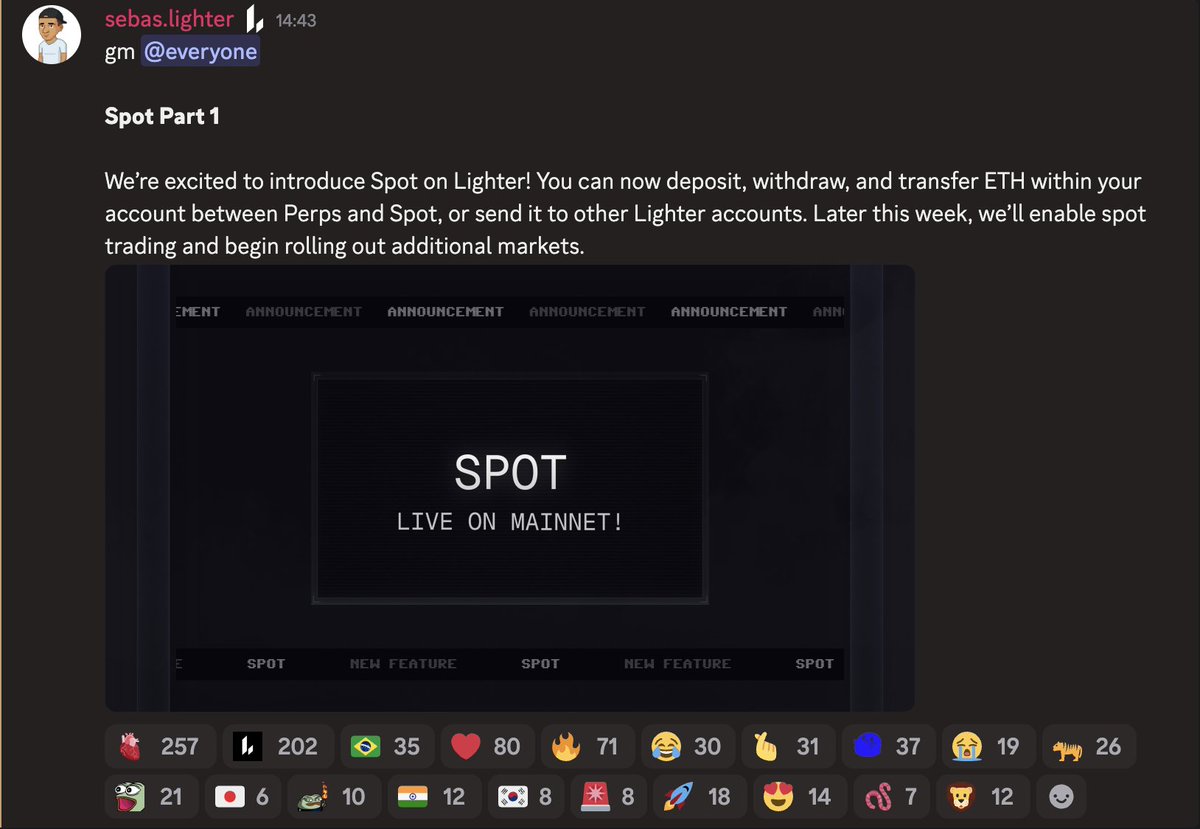Add the rocket reaction with 18
The width and height of the screenshot is (1200, 829).
(699, 797)
